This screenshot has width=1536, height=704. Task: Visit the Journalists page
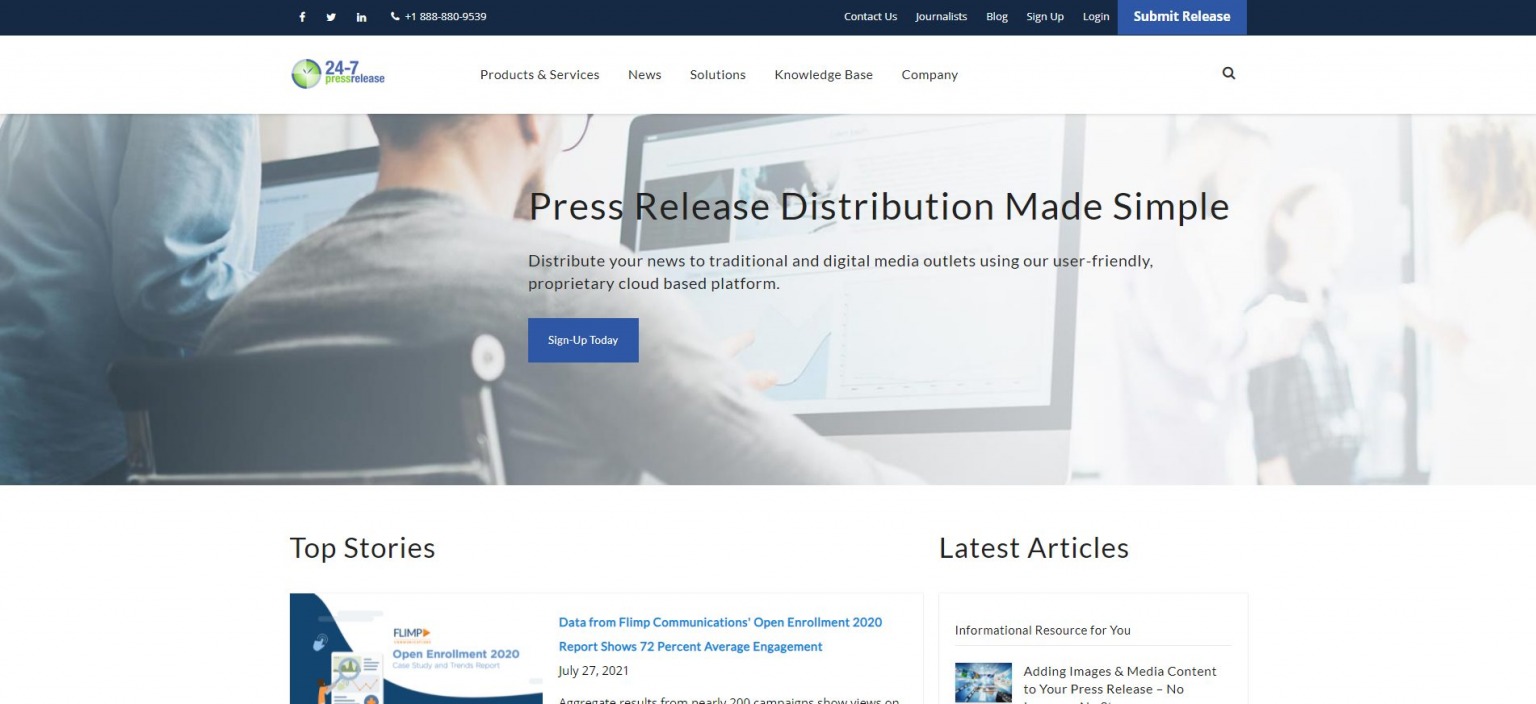(940, 16)
